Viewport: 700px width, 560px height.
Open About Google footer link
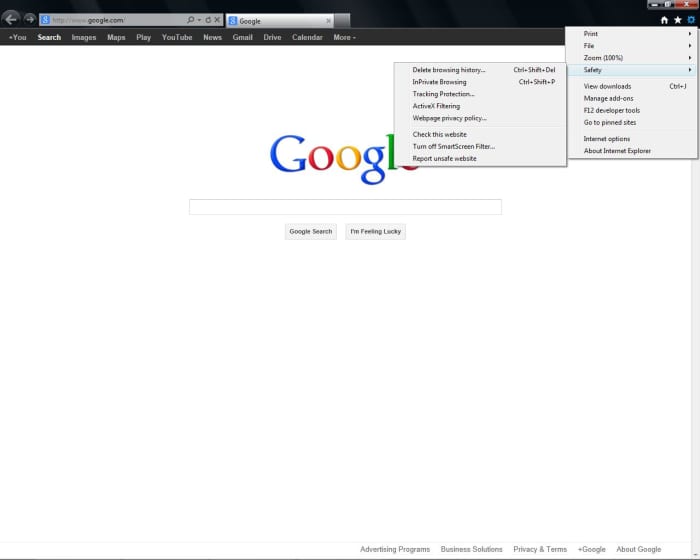[639, 549]
